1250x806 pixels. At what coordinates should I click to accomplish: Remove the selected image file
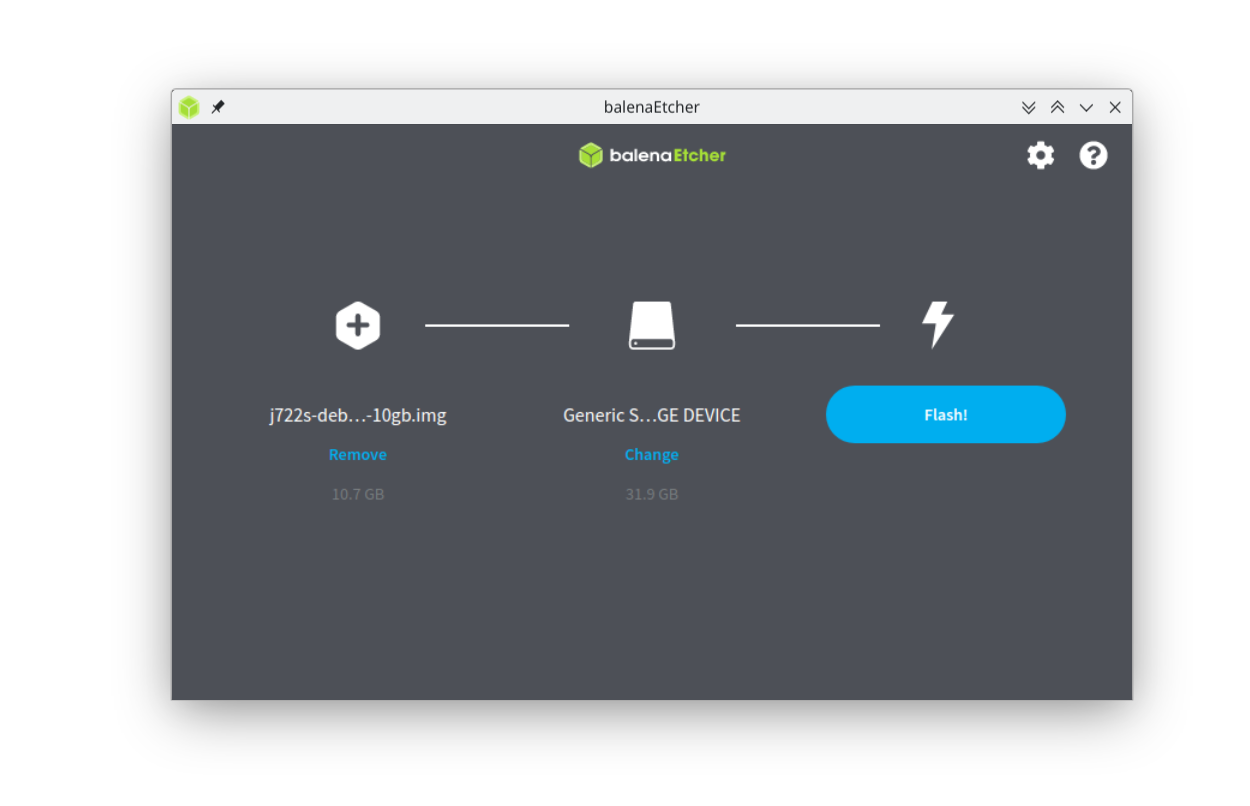point(357,454)
